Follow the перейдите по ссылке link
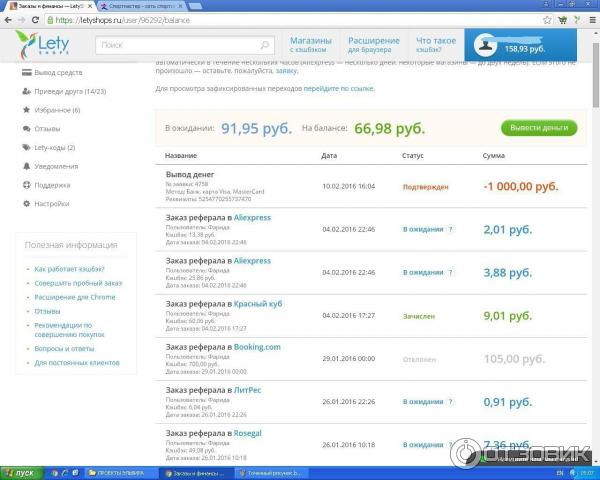600x480 pixels. (x=339, y=88)
